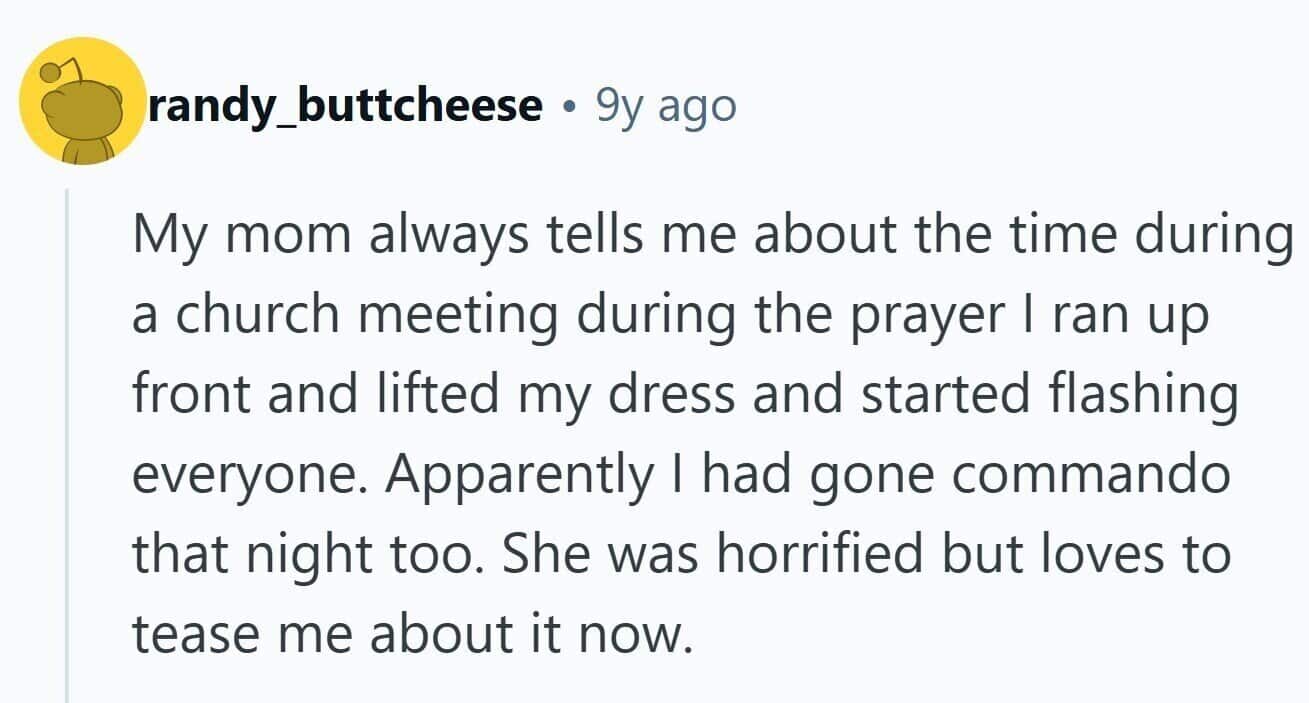Click the dot separator after the username
The height and width of the screenshot is (703, 1309).
click(569, 105)
